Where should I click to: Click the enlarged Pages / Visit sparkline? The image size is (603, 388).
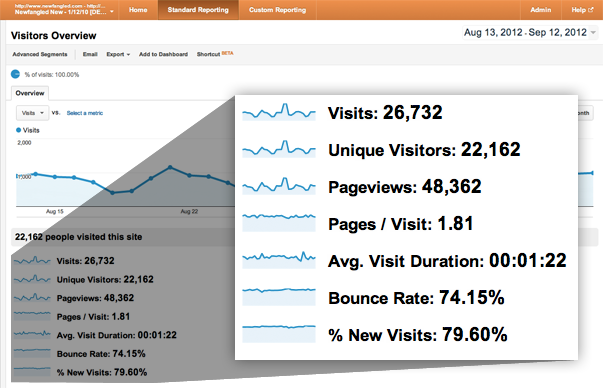pyautogui.click(x=279, y=223)
